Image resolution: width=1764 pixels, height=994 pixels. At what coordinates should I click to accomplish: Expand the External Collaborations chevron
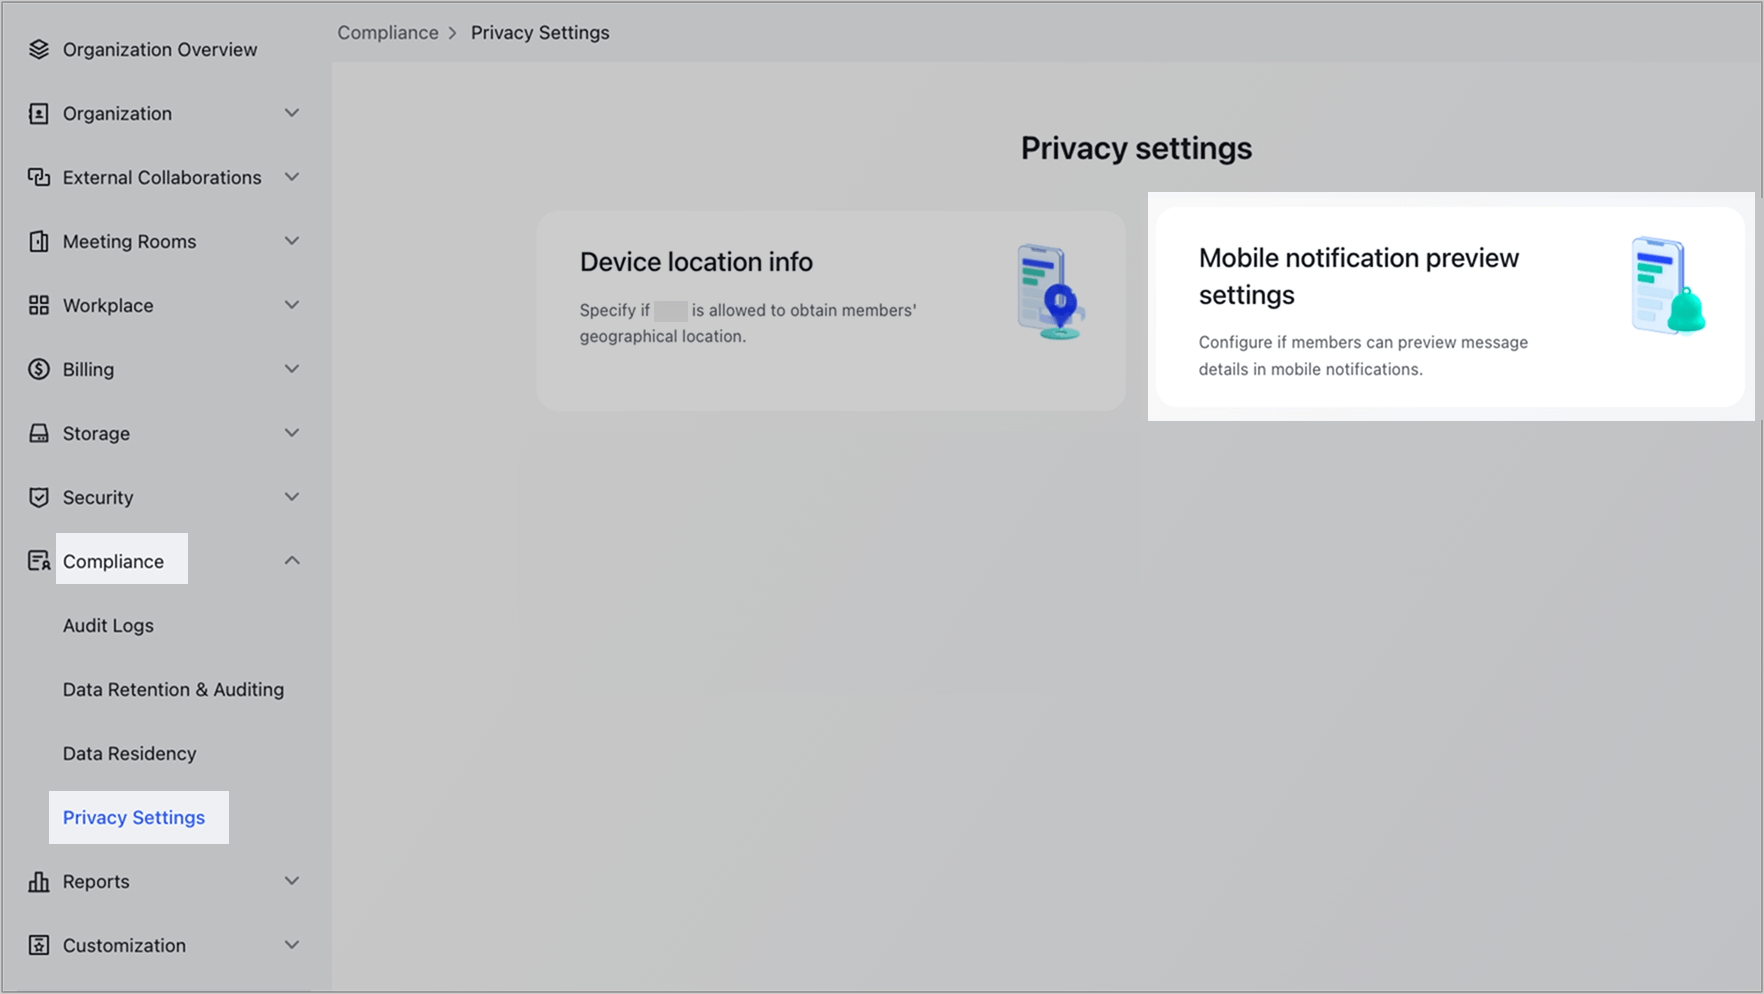pyautogui.click(x=292, y=177)
